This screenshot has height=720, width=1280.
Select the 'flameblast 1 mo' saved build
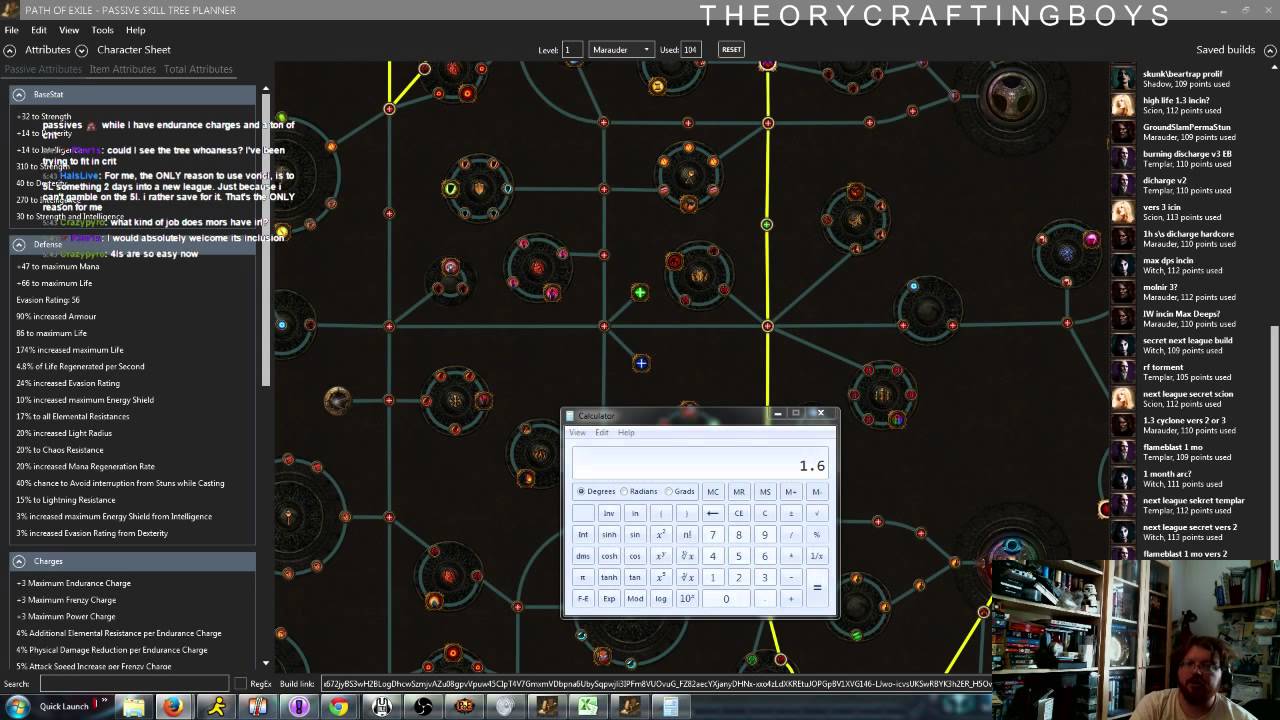click(x=1189, y=452)
